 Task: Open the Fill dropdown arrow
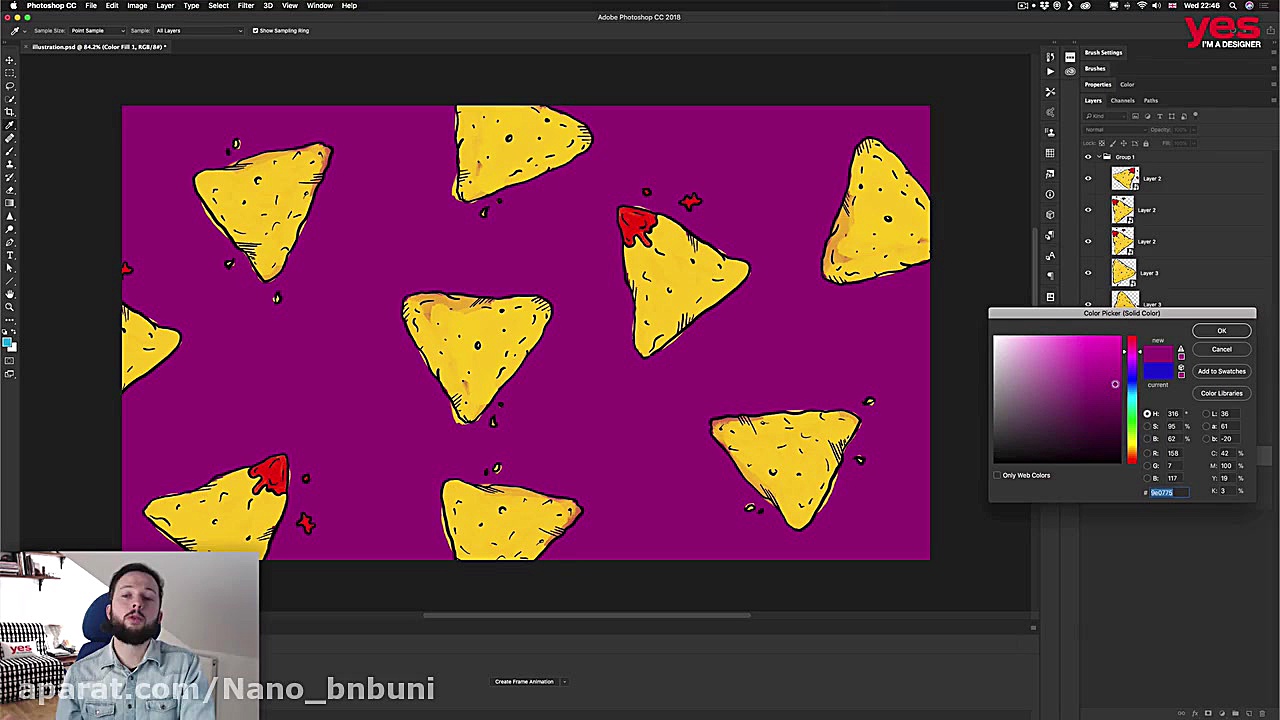pos(1193,143)
